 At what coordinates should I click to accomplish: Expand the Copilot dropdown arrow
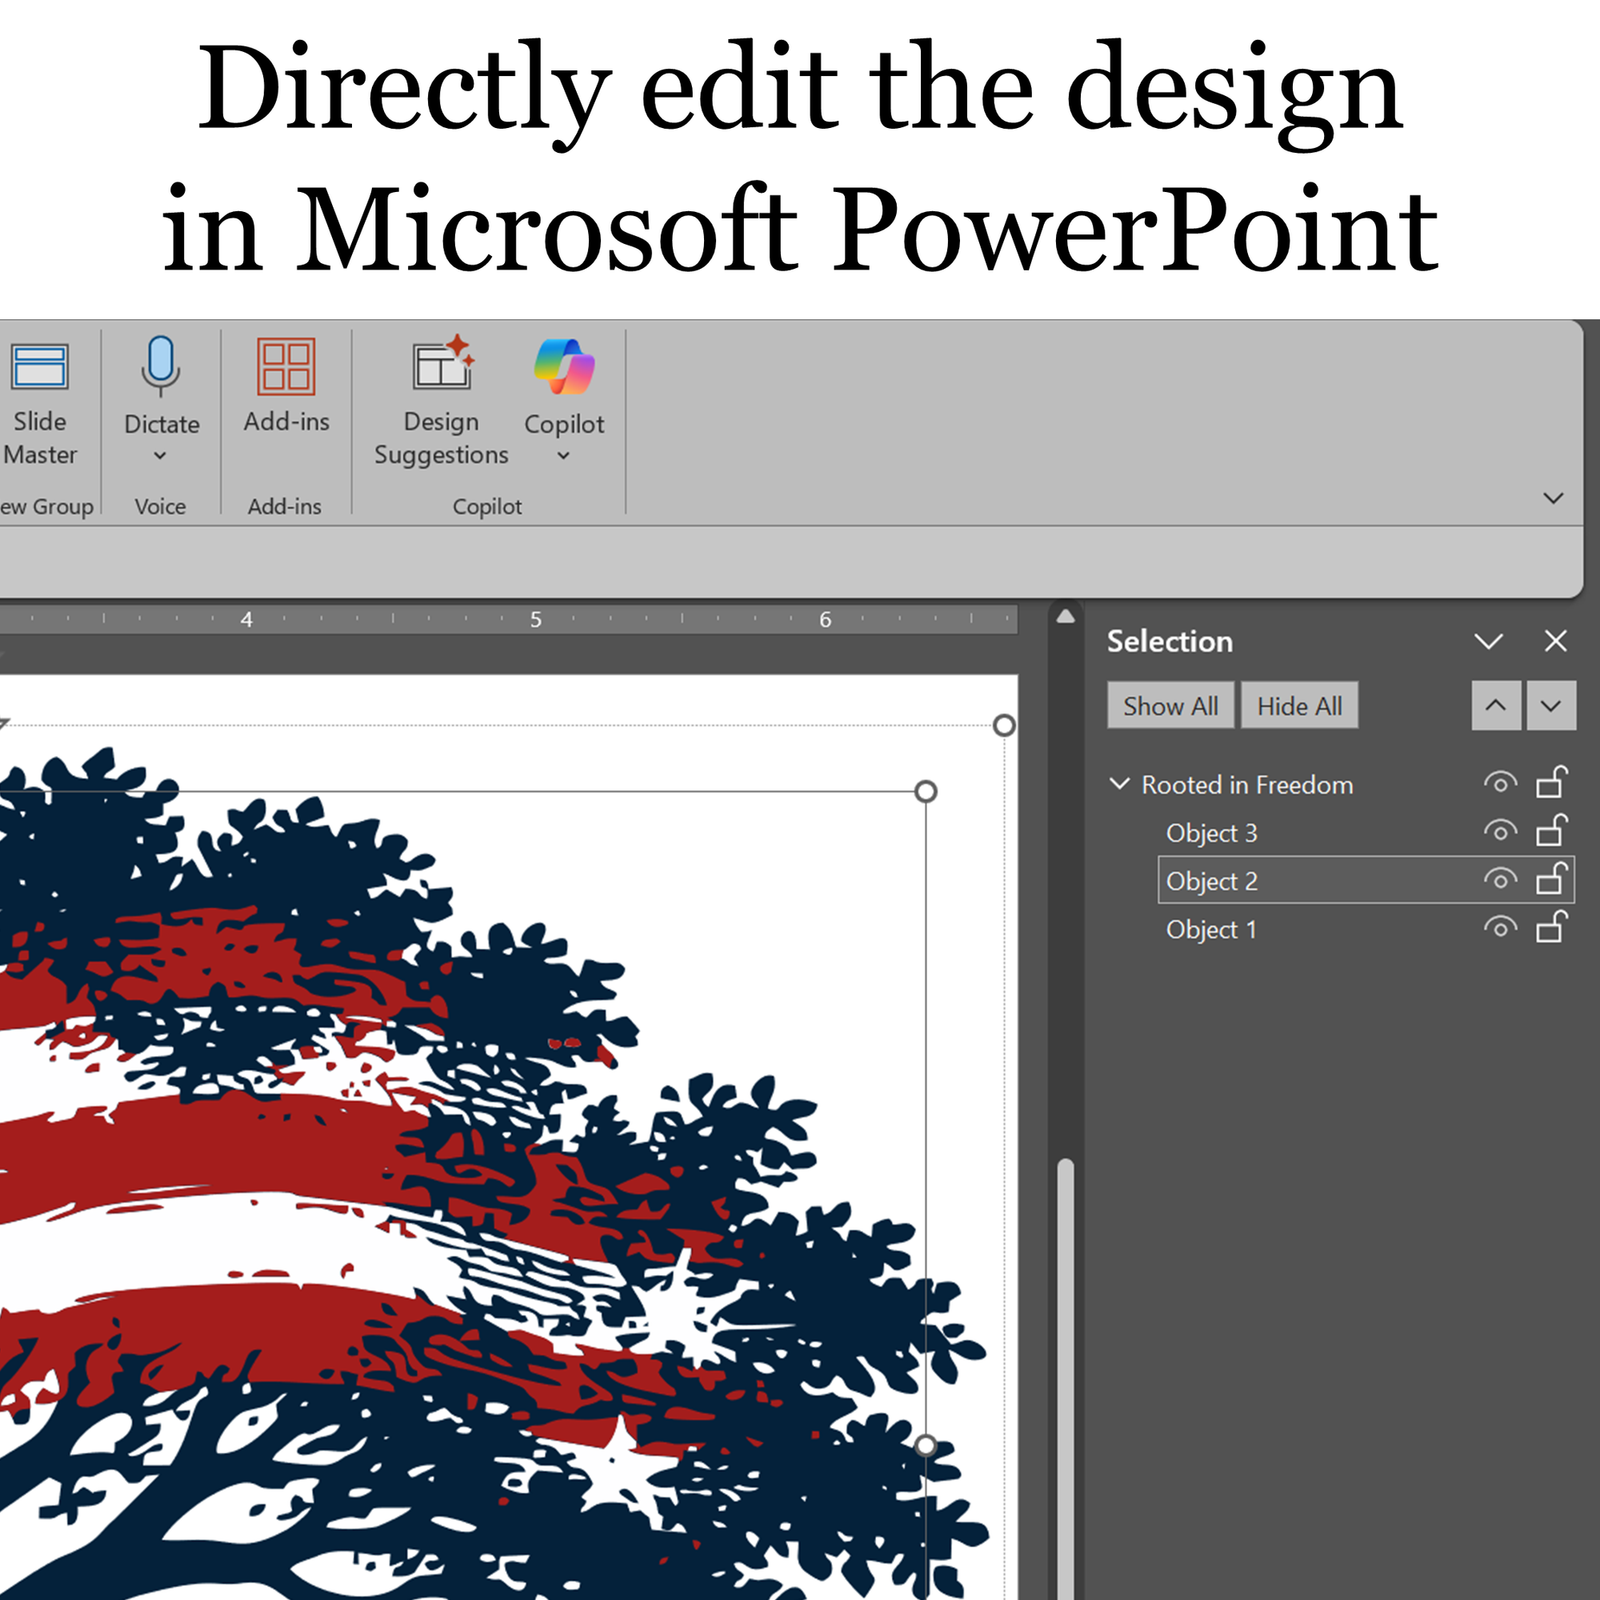point(564,455)
